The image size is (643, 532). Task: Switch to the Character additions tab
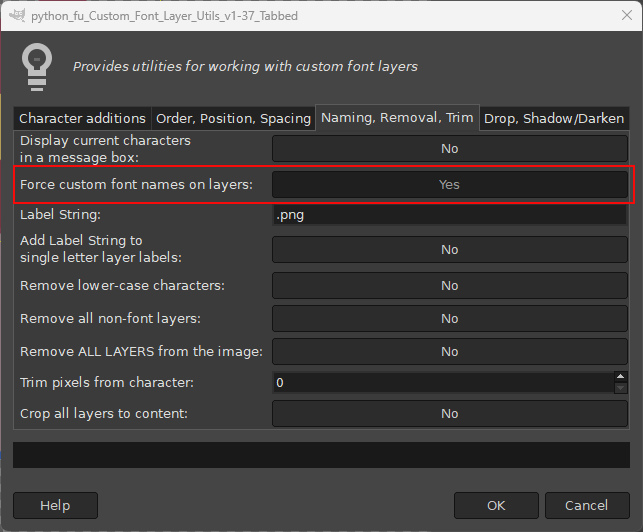tap(82, 119)
